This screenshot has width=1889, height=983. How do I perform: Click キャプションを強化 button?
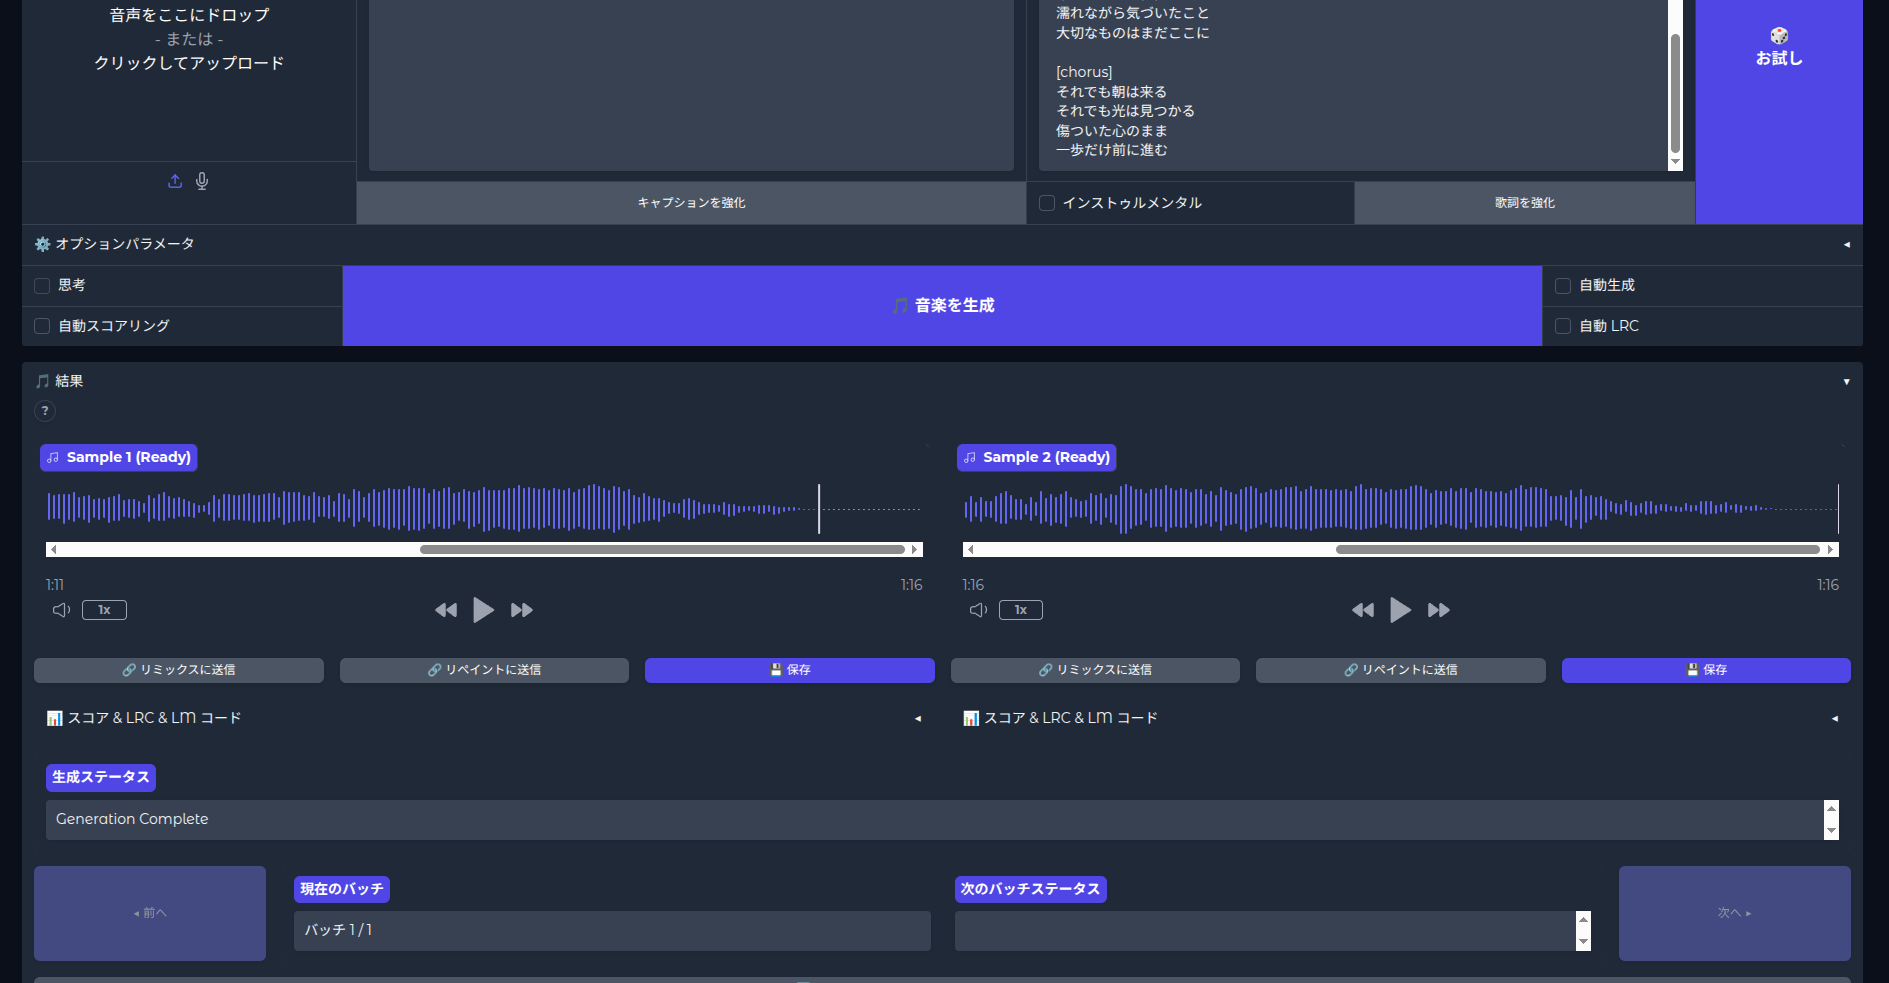click(x=691, y=203)
